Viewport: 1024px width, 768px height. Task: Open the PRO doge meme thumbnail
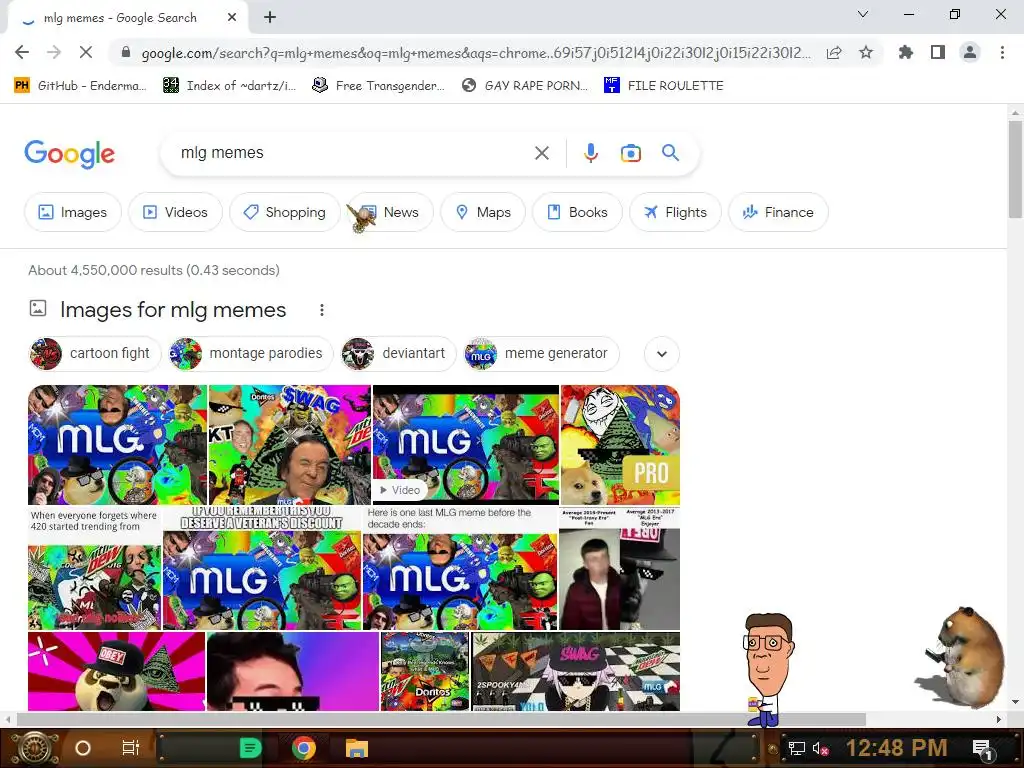tap(620, 445)
